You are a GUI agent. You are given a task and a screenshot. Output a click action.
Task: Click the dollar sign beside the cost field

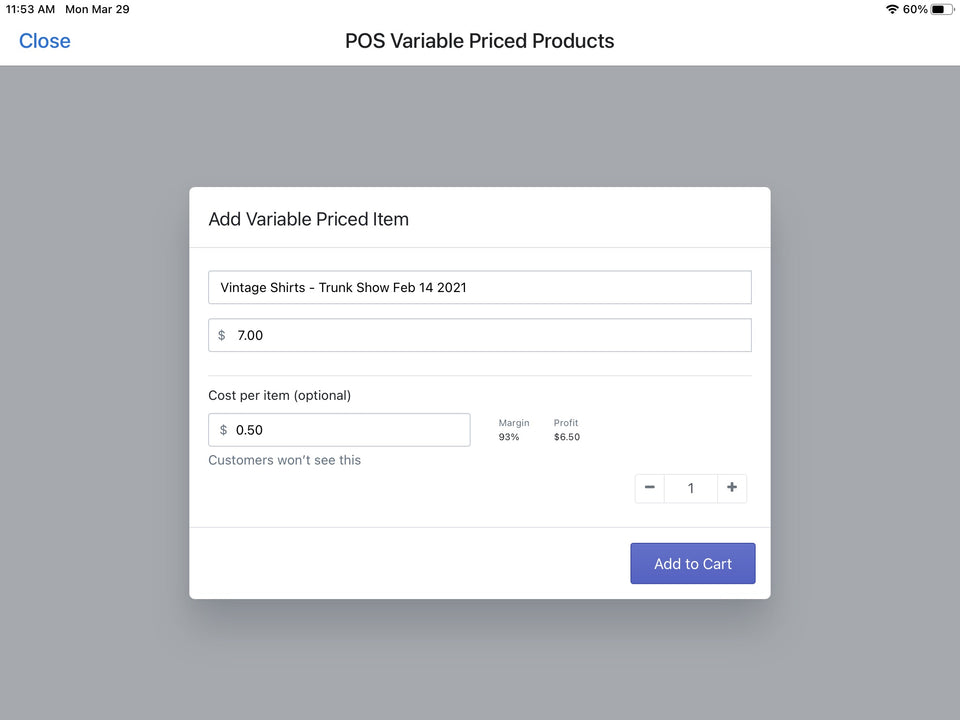[222, 430]
